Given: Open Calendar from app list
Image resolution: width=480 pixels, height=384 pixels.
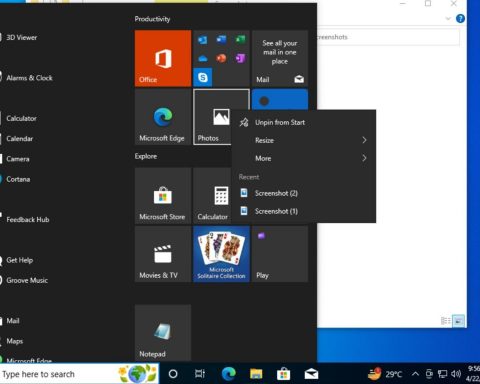Looking at the screenshot, I should [x=20, y=139].
